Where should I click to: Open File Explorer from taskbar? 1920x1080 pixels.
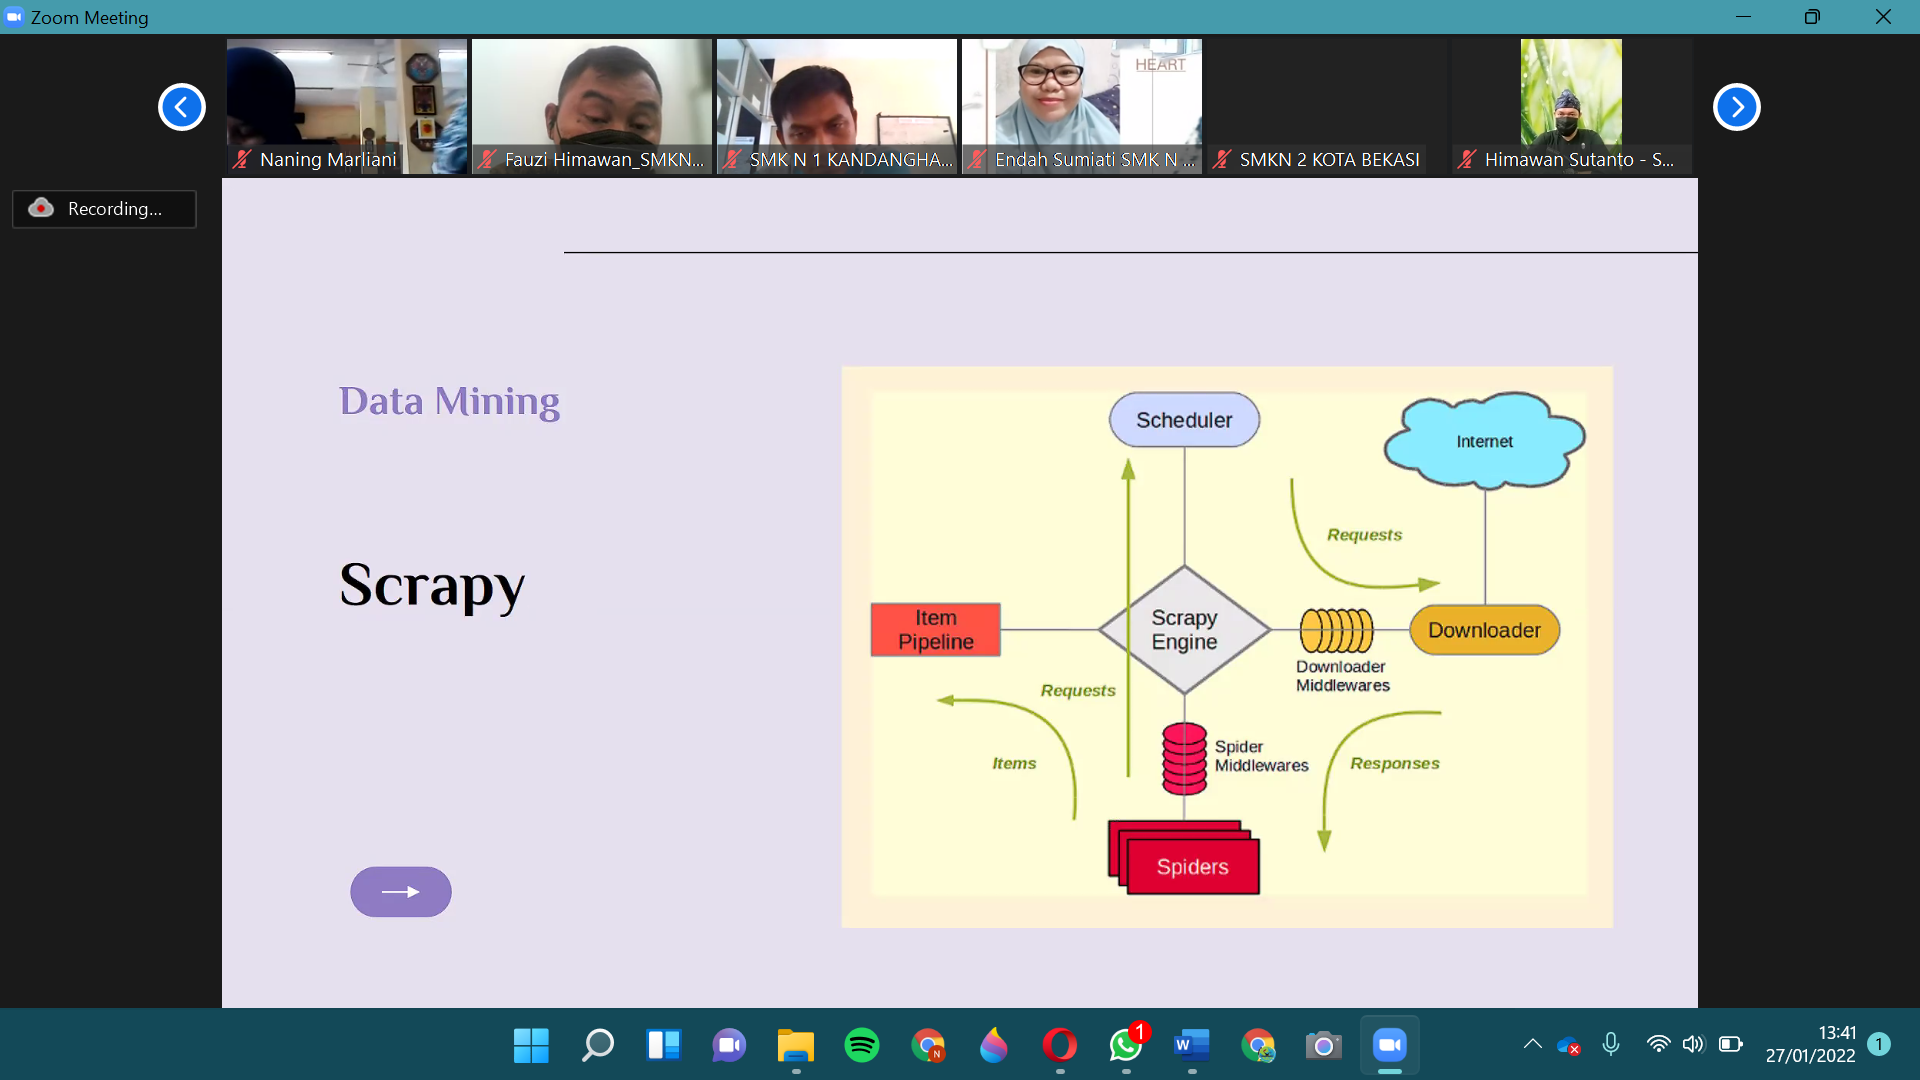coord(795,1045)
